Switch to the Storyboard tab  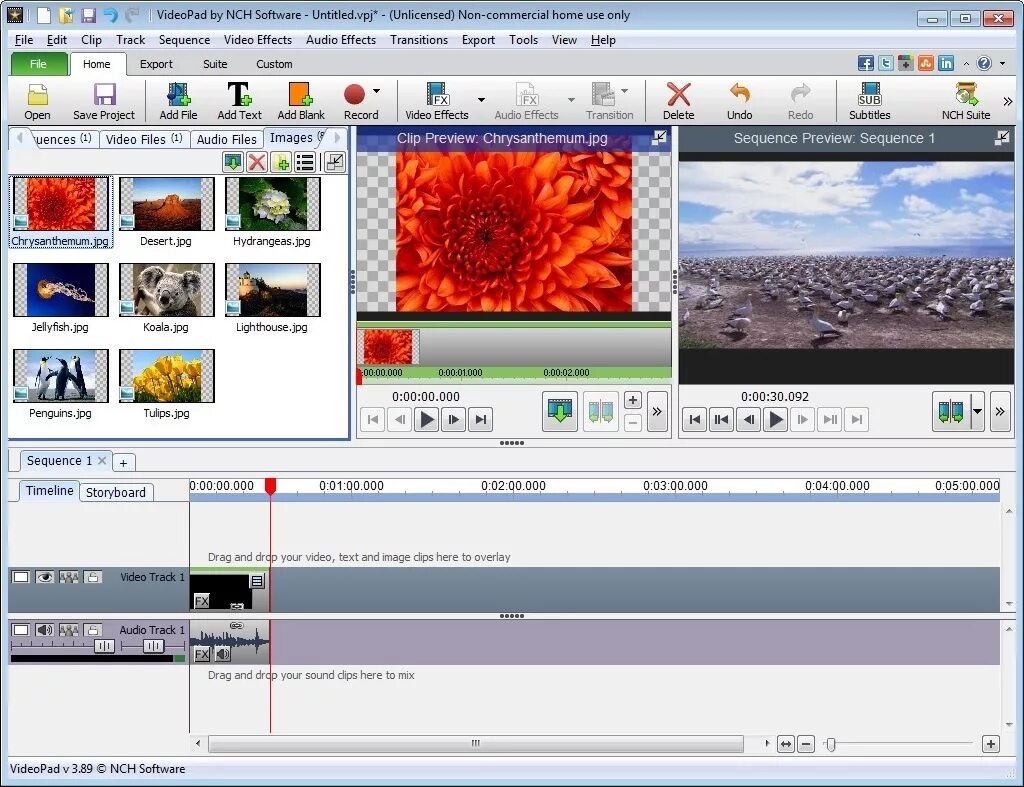coord(116,492)
